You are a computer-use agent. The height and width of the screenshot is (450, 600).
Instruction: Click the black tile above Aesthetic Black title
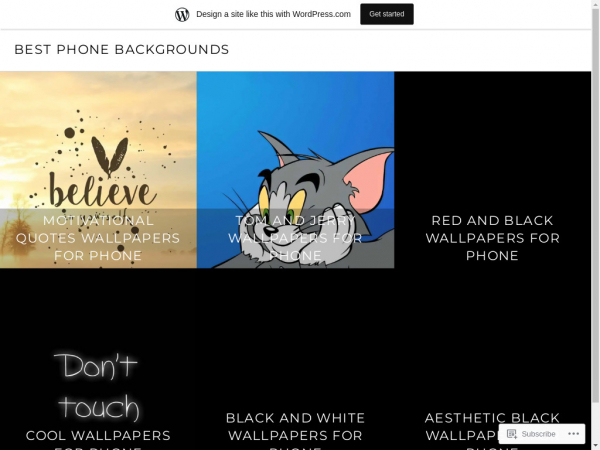(x=492, y=339)
